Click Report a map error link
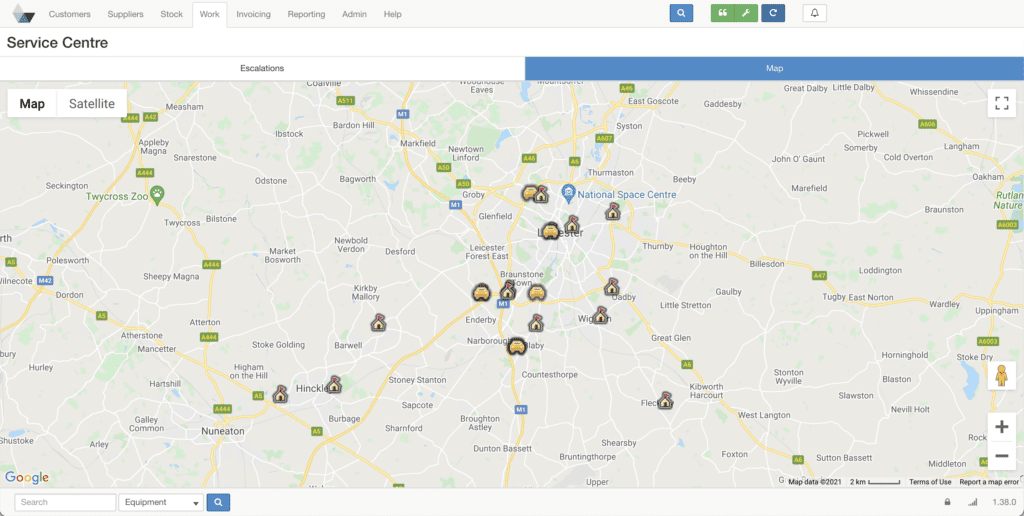Viewport: 1024px width, 516px height. coord(989,482)
